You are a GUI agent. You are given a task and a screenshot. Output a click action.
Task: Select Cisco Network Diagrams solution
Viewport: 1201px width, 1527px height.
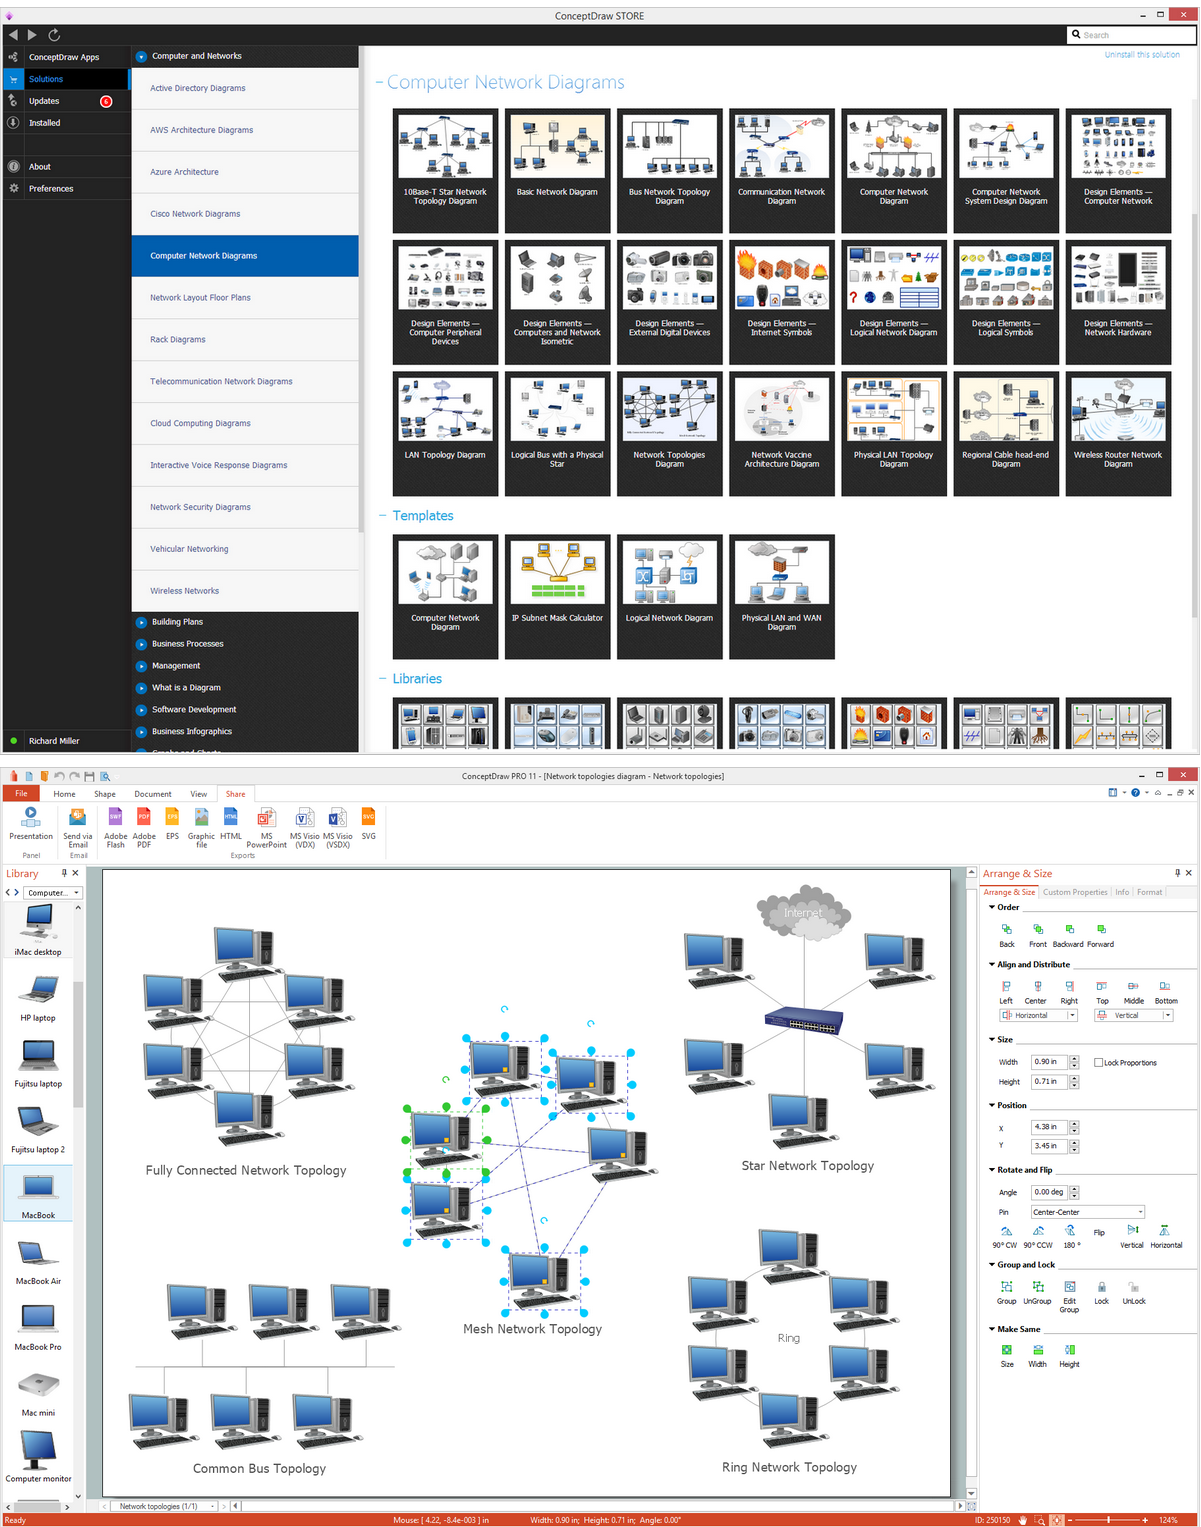coord(245,214)
